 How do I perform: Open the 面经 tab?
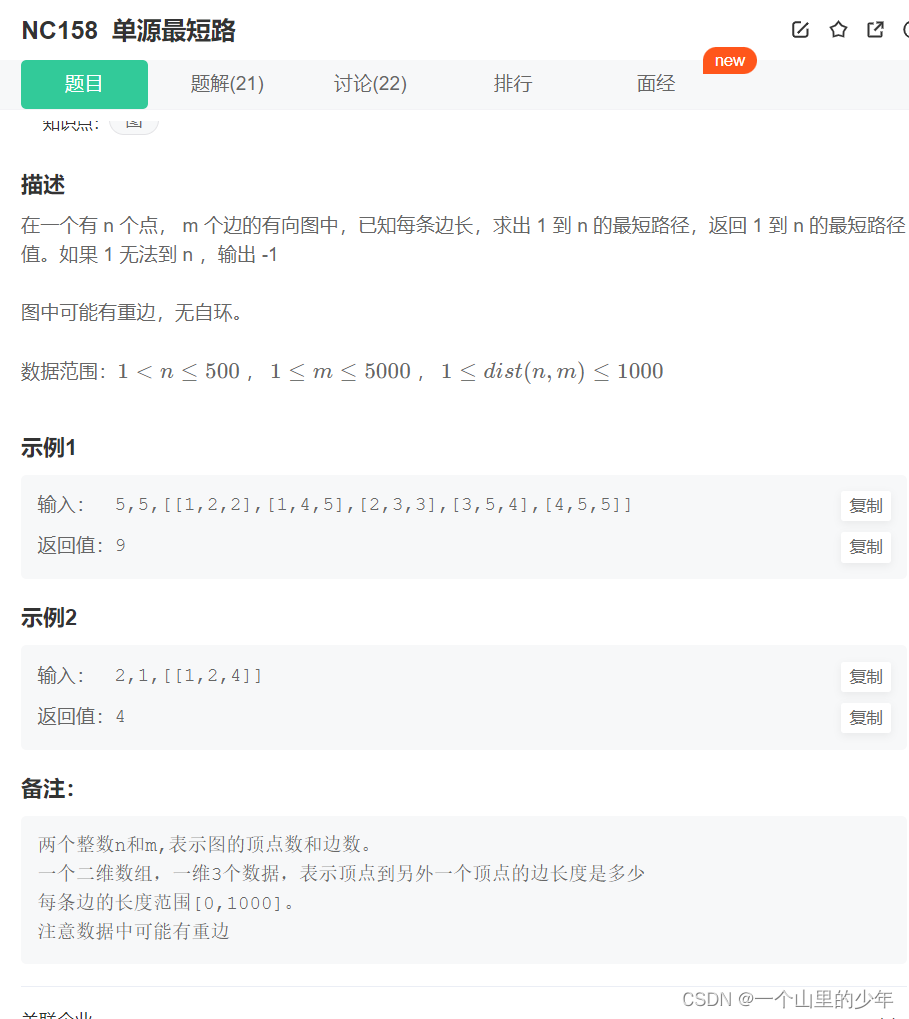[x=656, y=84]
